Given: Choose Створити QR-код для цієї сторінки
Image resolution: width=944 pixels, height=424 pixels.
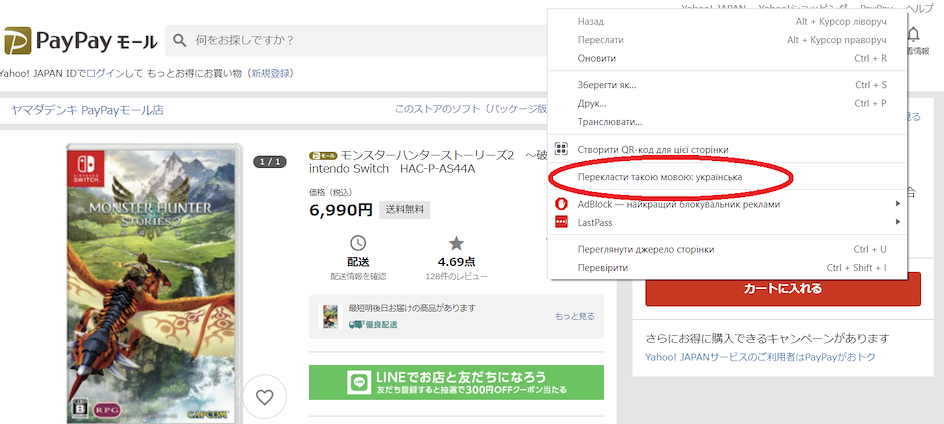Looking at the screenshot, I should (x=727, y=149).
